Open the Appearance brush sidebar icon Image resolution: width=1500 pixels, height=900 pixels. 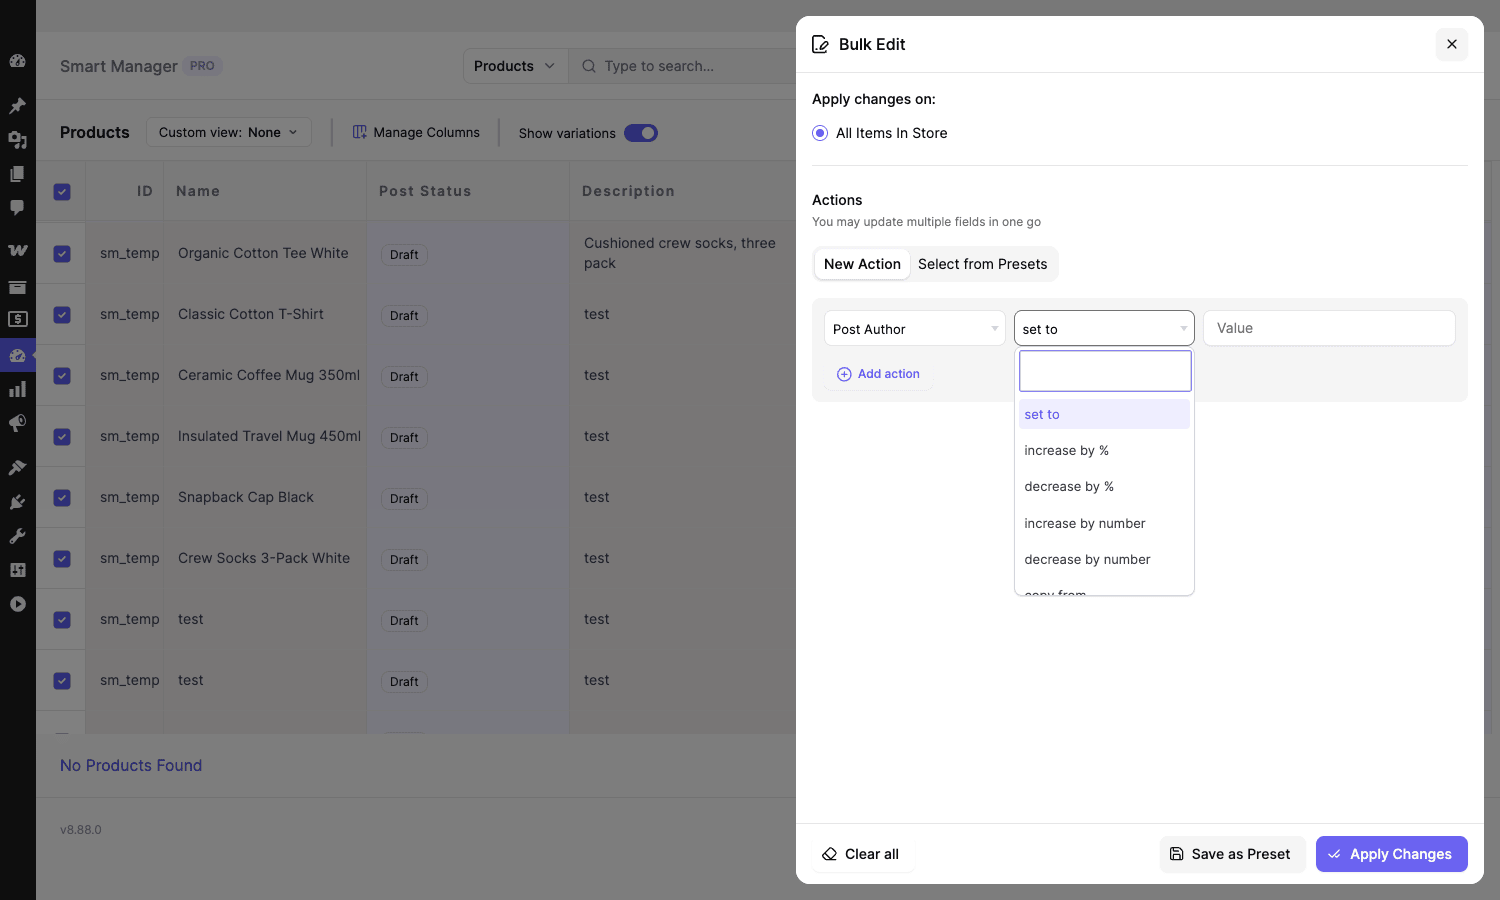[17, 467]
